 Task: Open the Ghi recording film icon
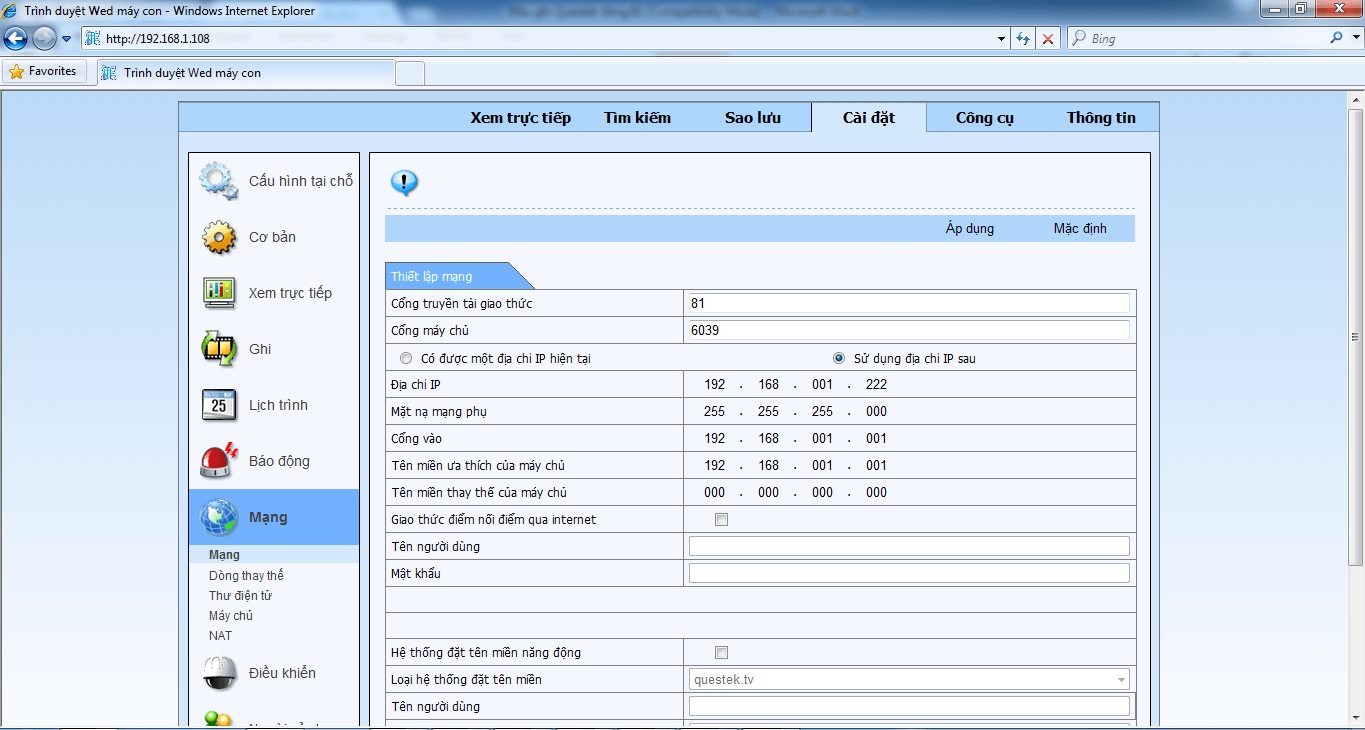click(218, 349)
